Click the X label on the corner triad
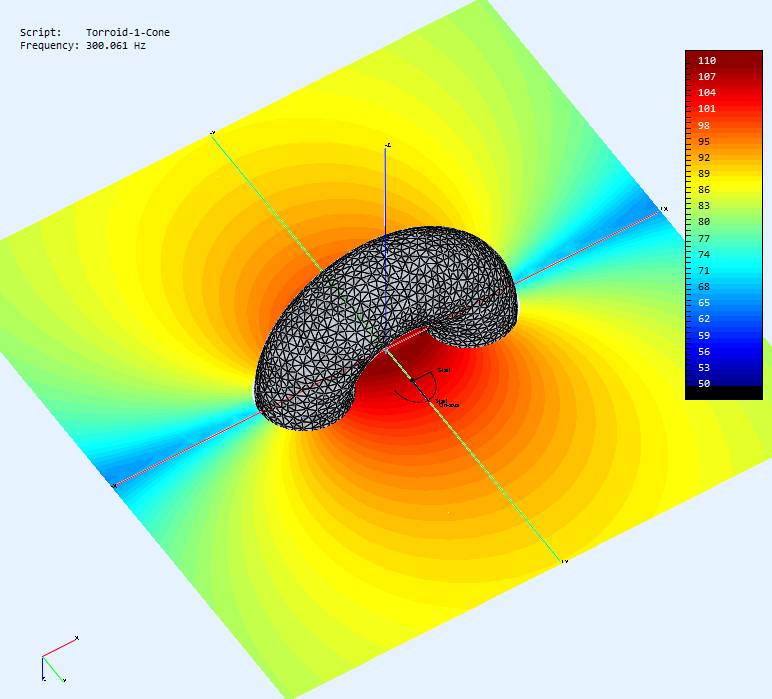The width and height of the screenshot is (772, 699). [x=77, y=638]
